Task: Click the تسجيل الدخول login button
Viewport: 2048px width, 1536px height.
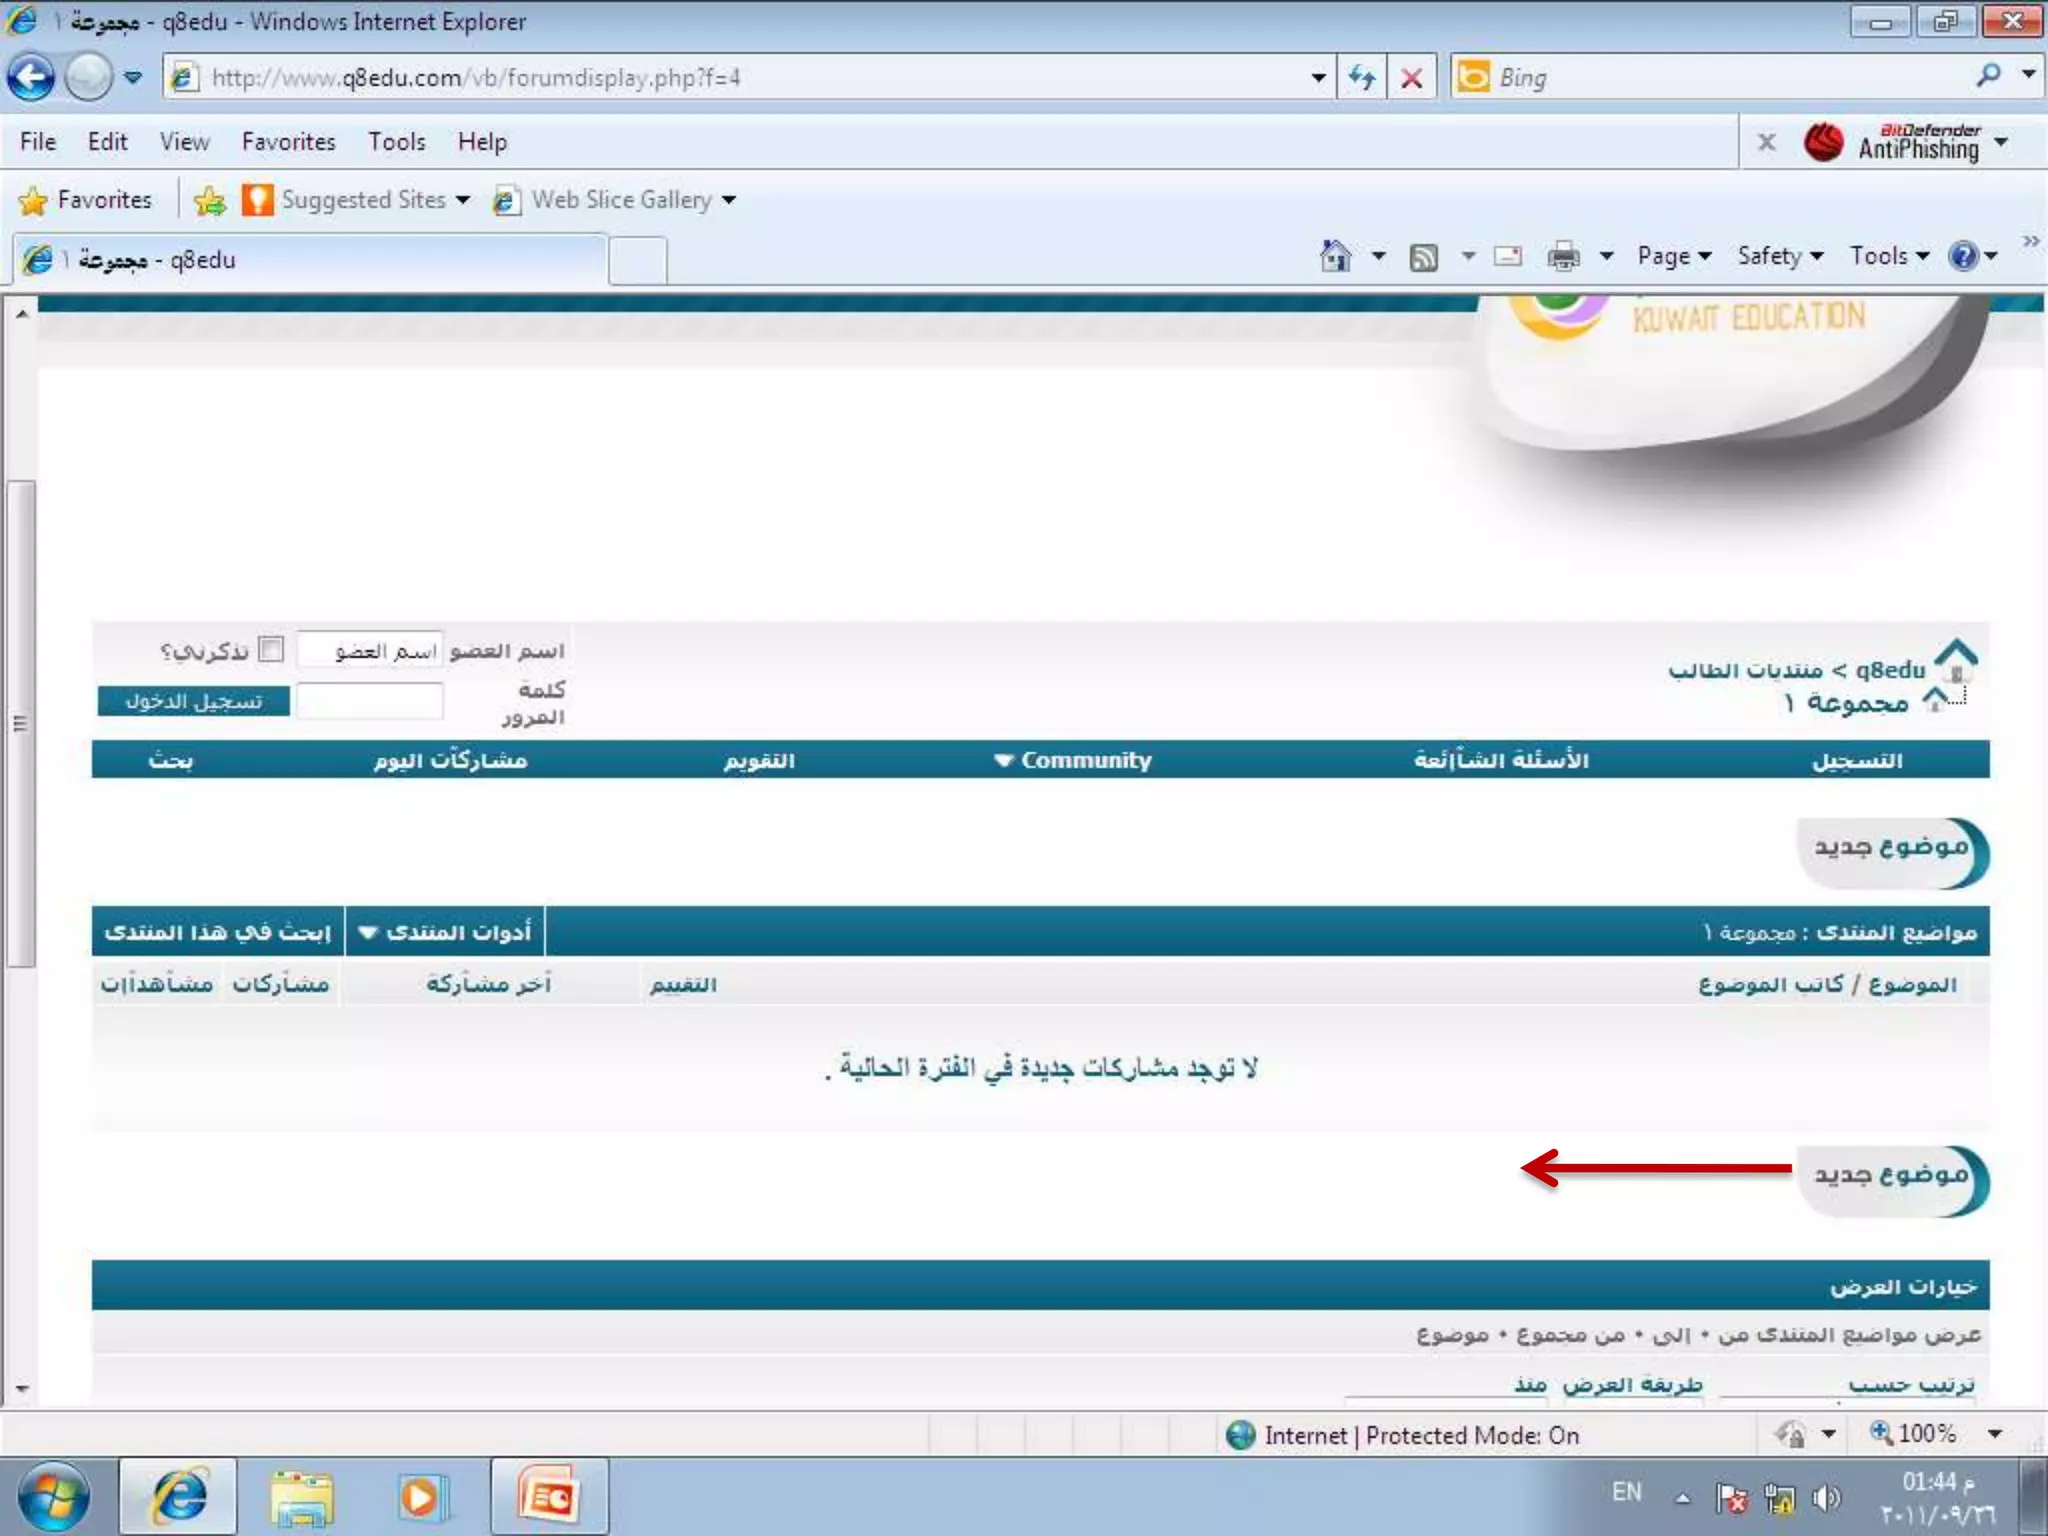Action: (x=193, y=701)
